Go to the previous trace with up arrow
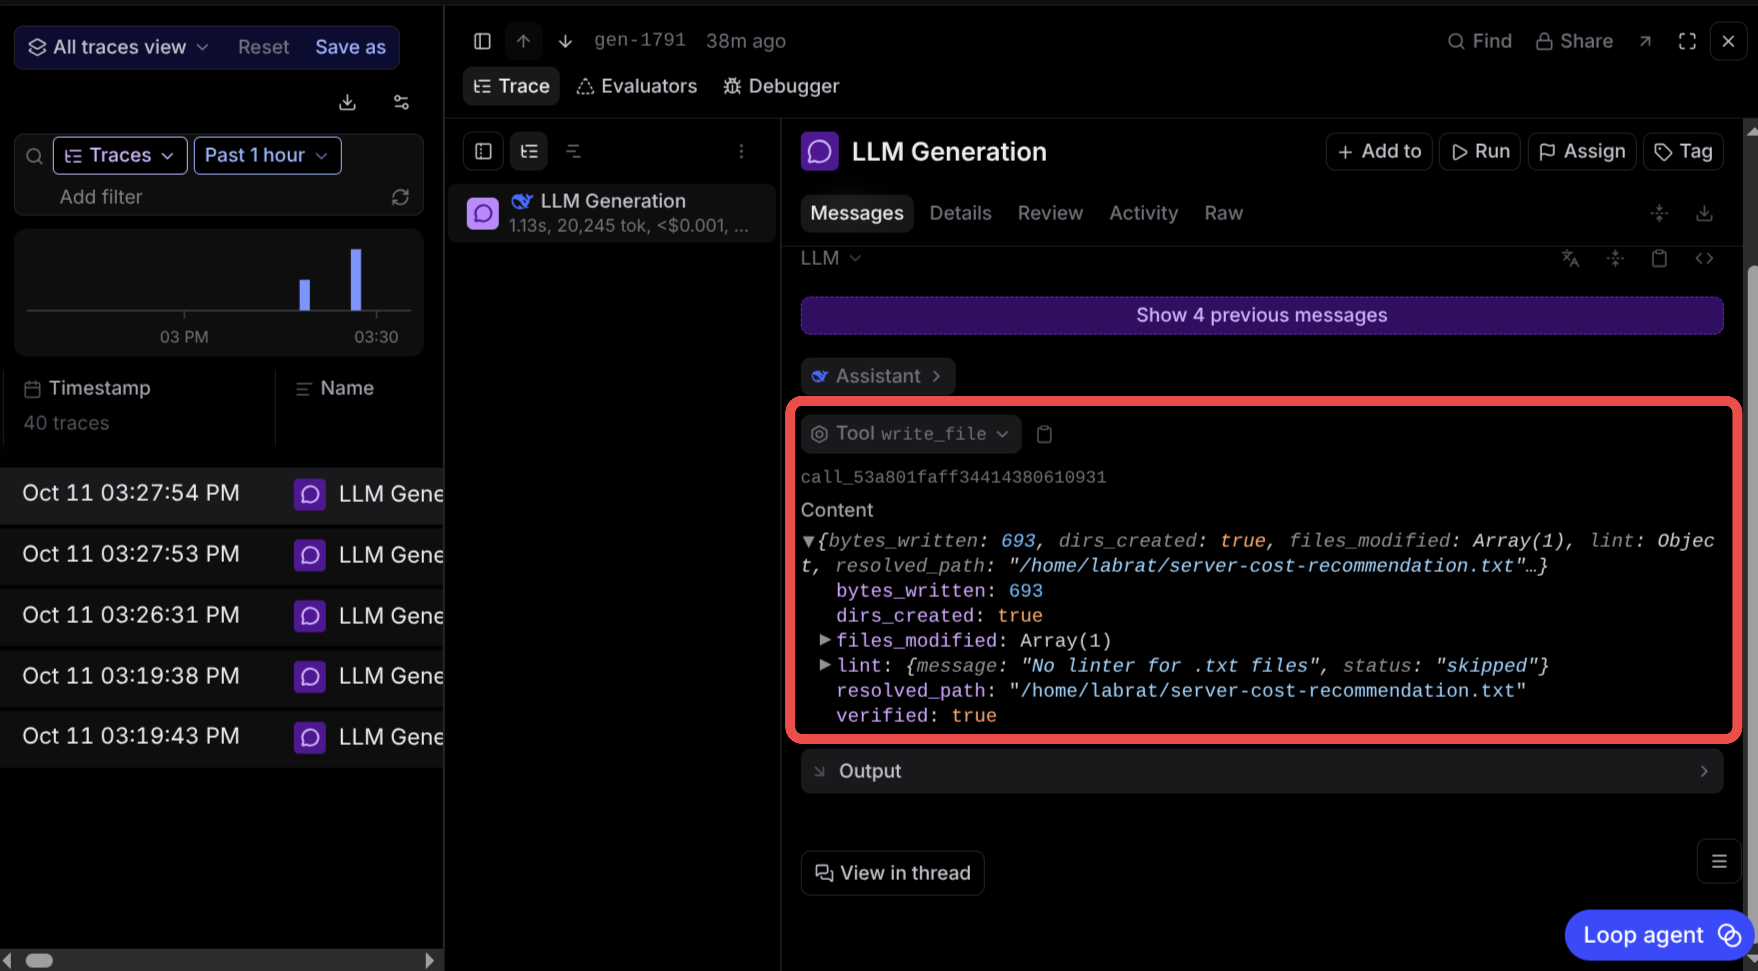Screen dimensions: 1758x971 (523, 41)
